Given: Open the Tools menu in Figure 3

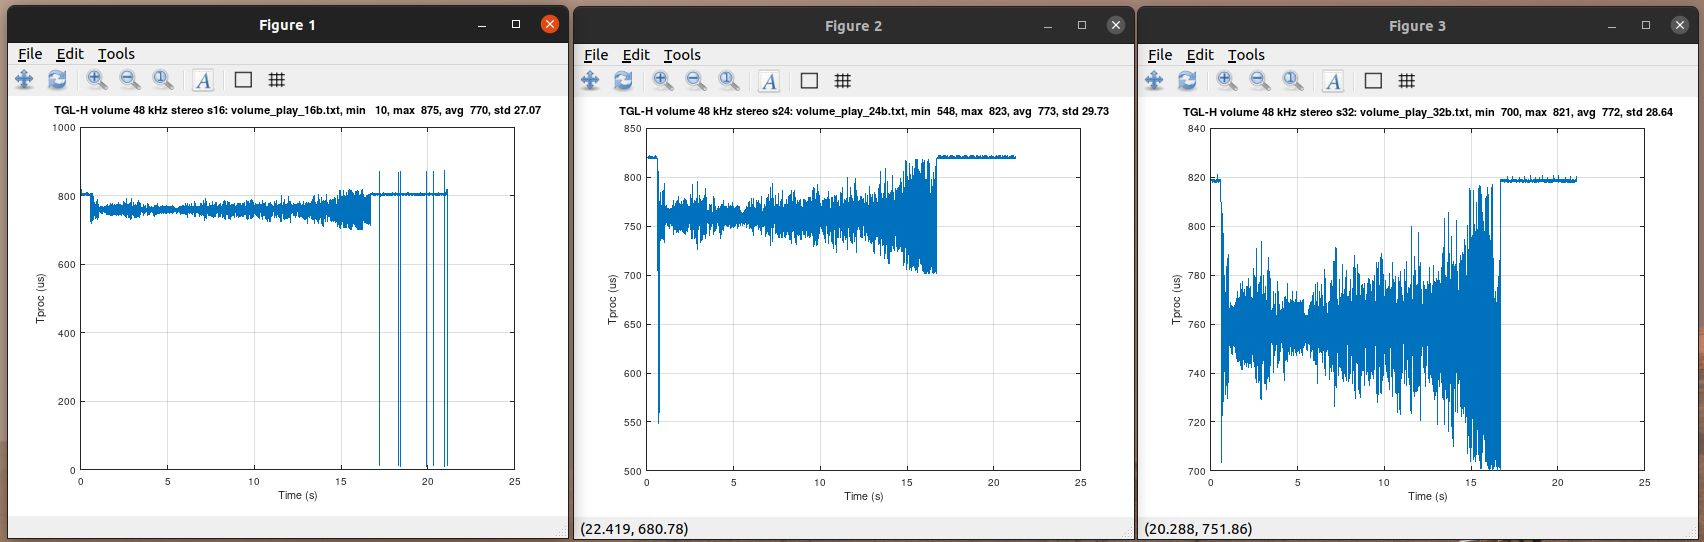Looking at the screenshot, I should 1246,55.
